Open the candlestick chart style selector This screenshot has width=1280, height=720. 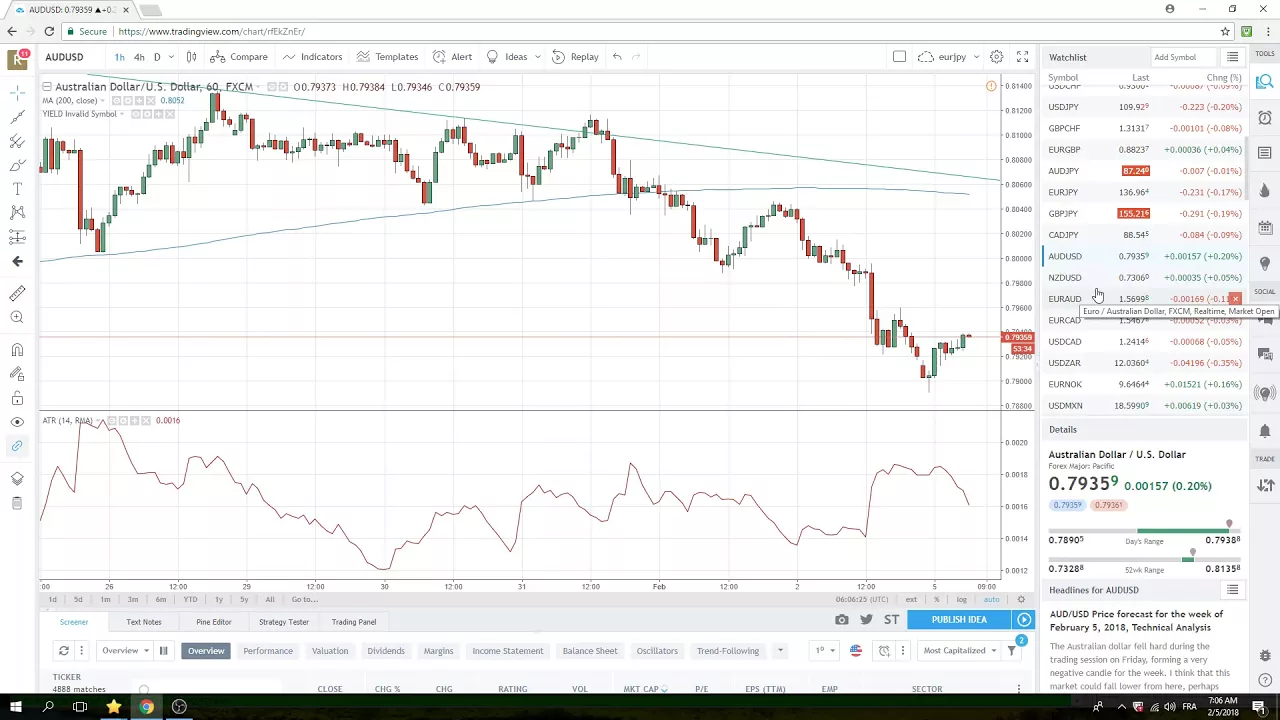[191, 57]
